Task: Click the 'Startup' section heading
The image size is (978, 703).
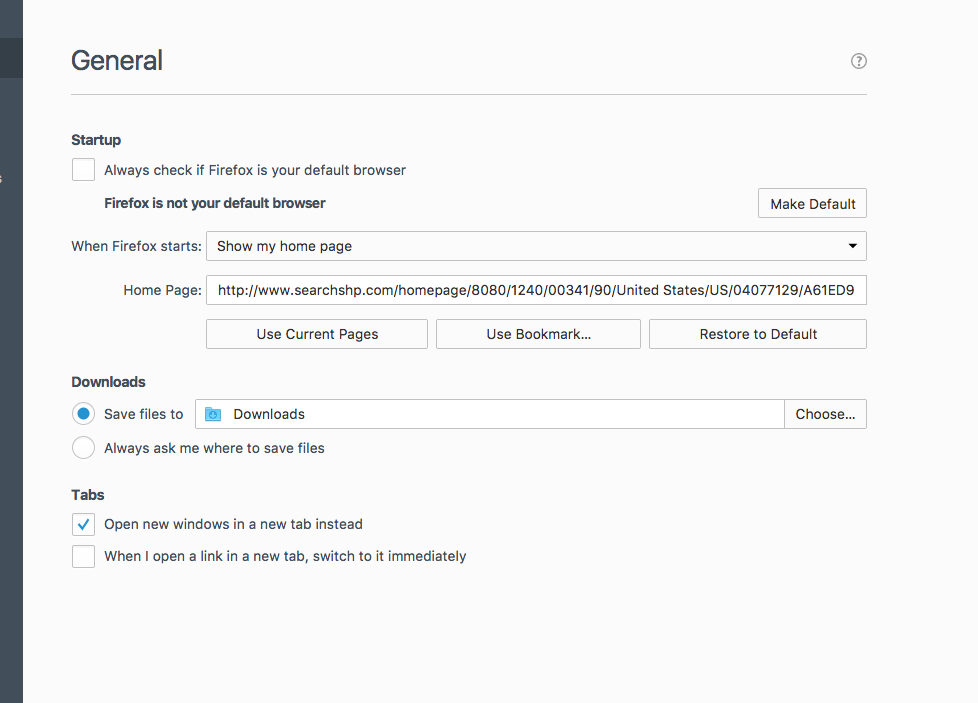Action: click(x=96, y=140)
